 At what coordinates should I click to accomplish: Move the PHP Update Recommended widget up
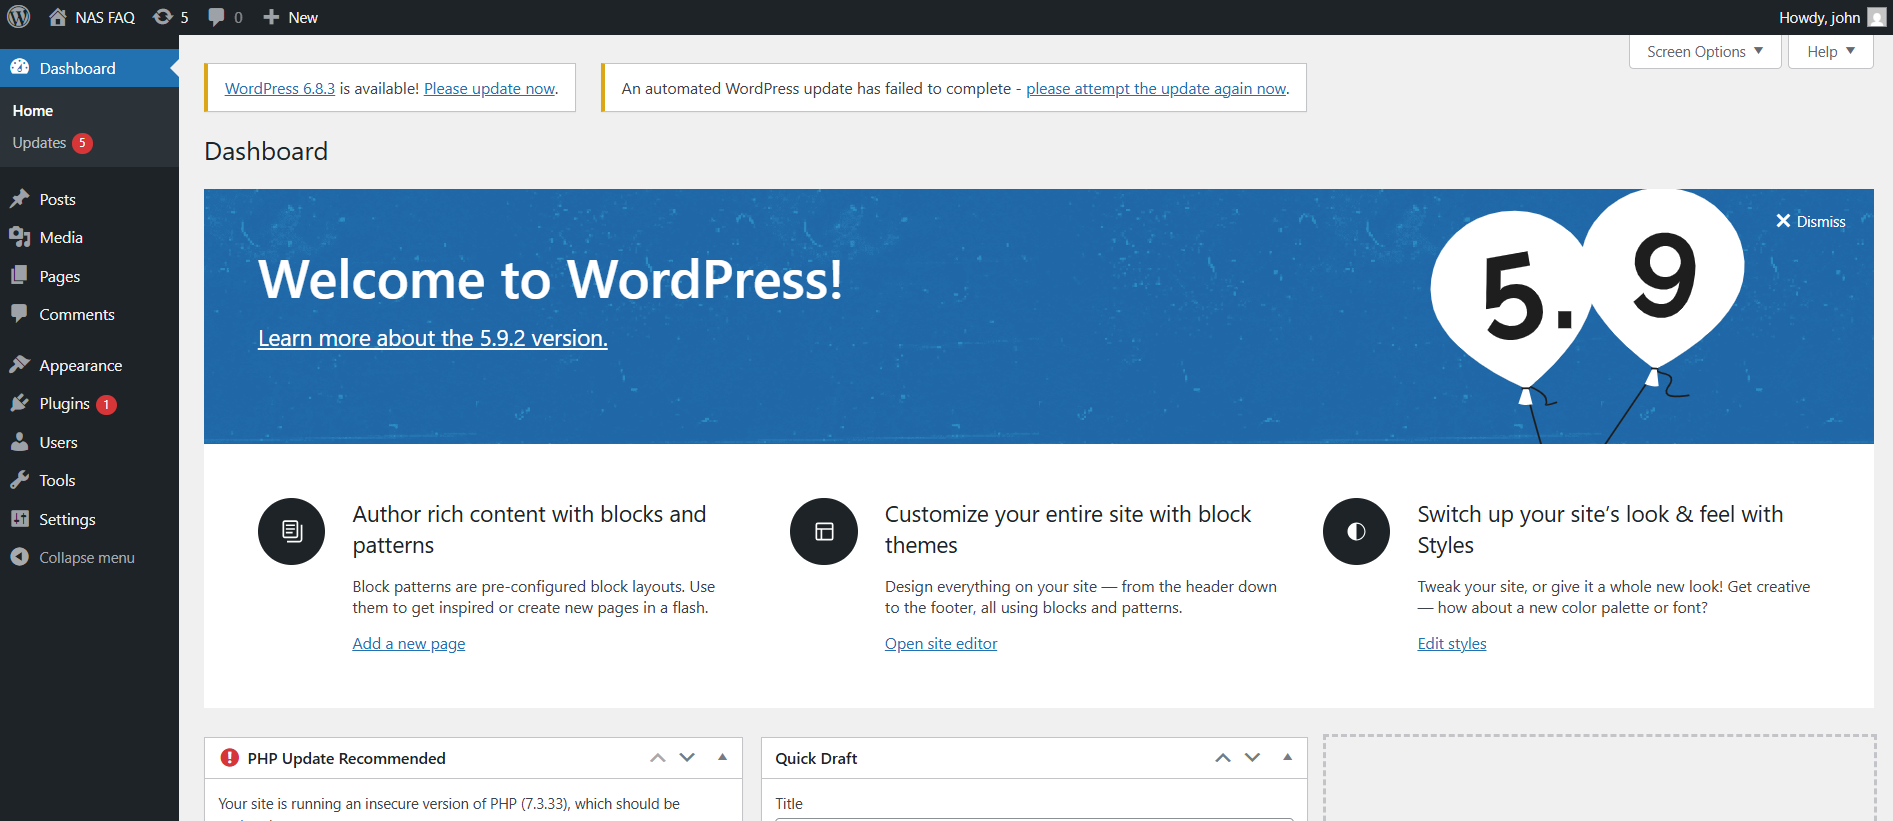[657, 758]
